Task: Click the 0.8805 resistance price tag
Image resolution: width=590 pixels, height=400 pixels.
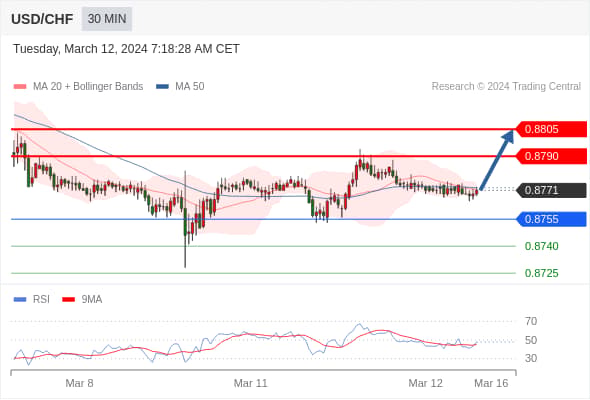Action: (551, 129)
